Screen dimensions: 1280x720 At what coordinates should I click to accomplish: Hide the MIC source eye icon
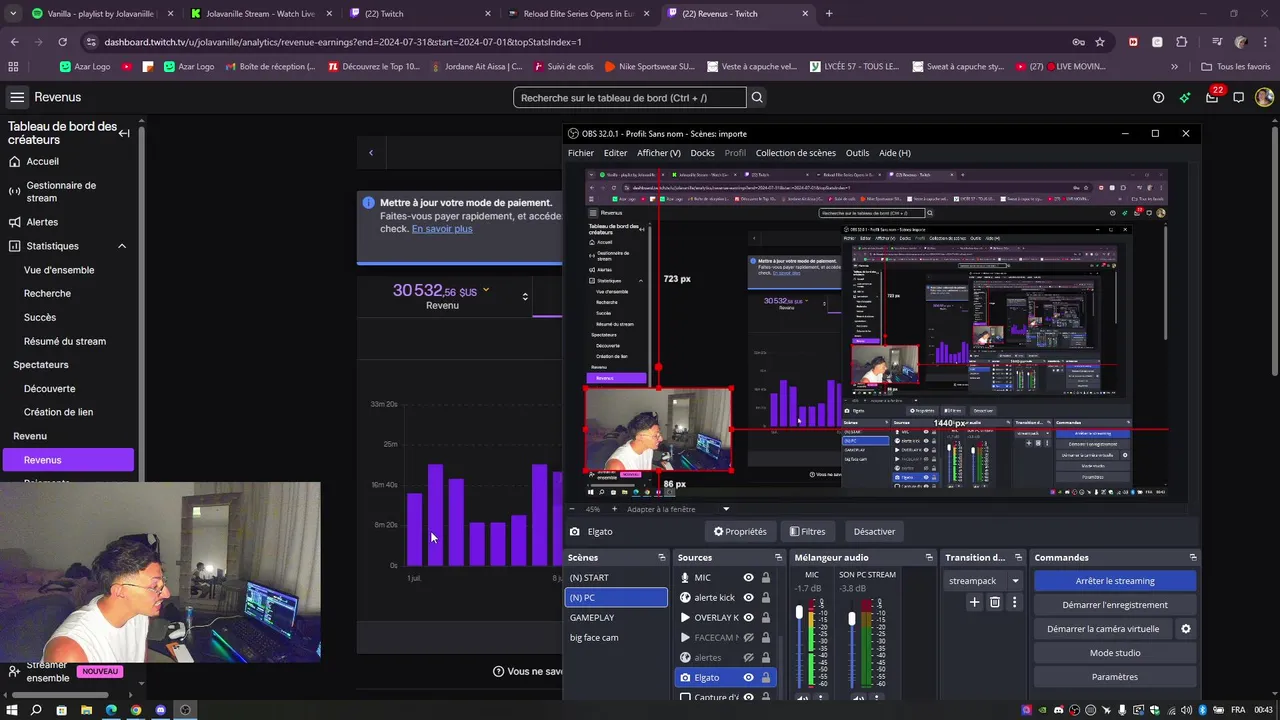[748, 578]
